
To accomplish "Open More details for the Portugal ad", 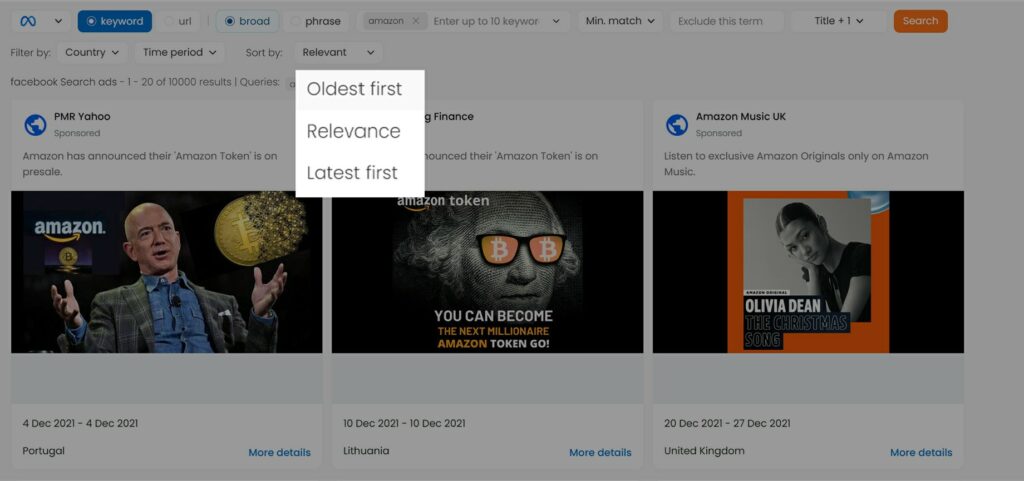I will (280, 452).
